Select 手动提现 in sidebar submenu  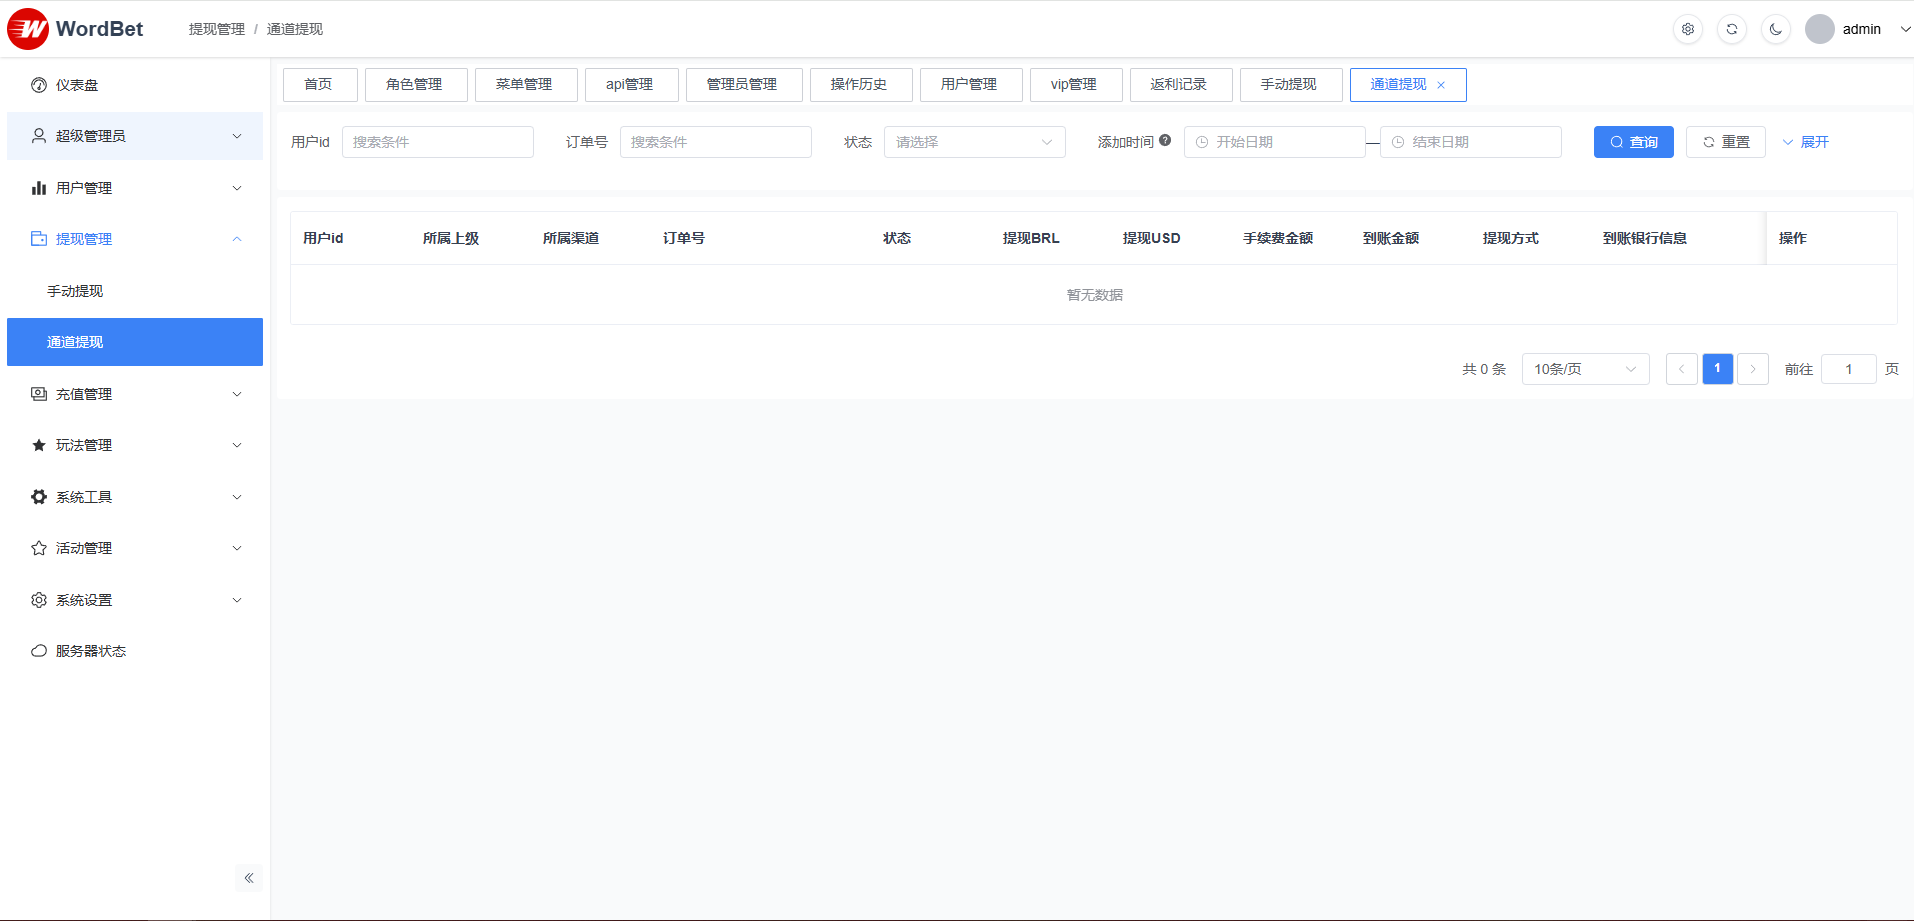(x=75, y=291)
